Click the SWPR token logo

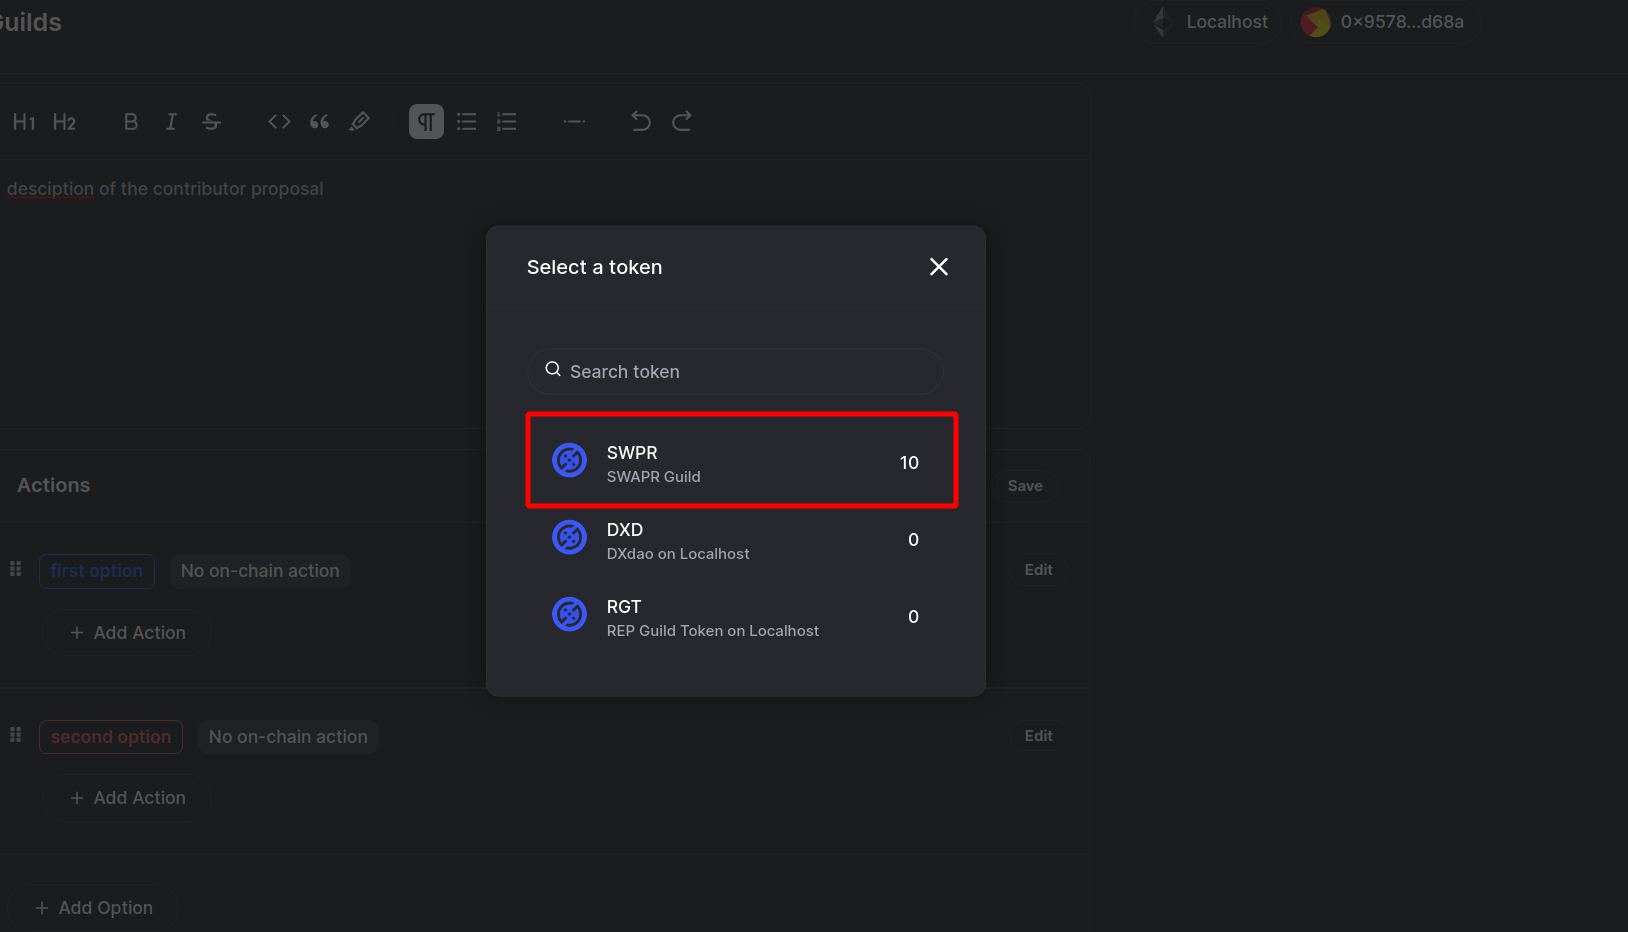(570, 460)
